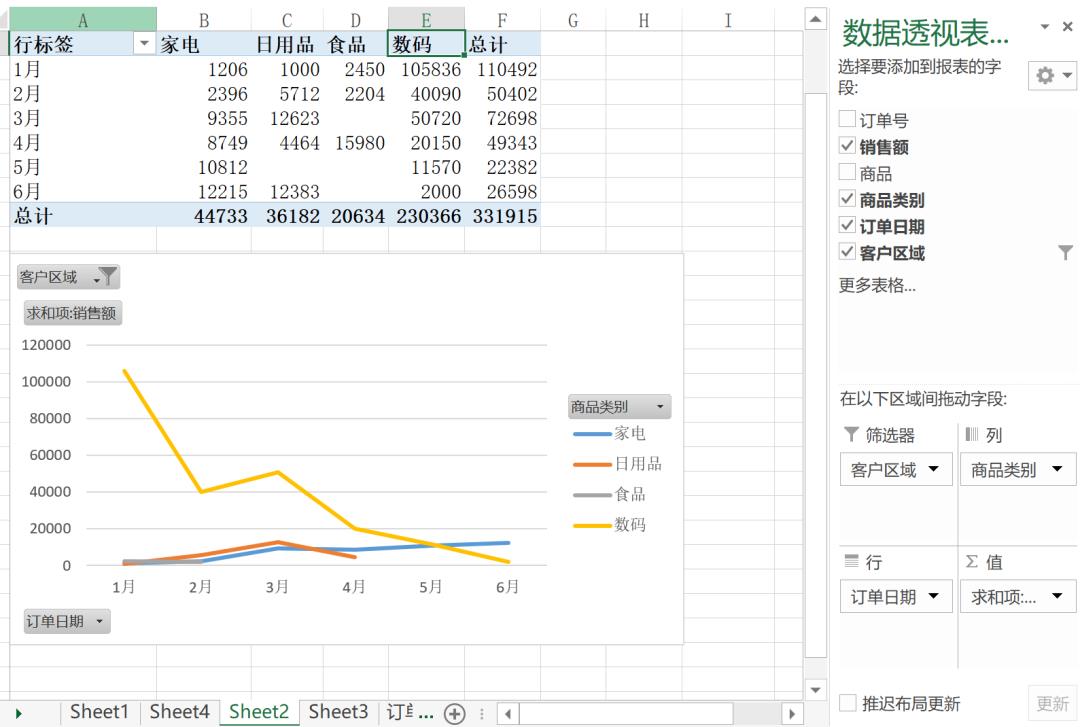Open the task pane options arrow
Screen dimensions: 1080x727
pos(1045,27)
